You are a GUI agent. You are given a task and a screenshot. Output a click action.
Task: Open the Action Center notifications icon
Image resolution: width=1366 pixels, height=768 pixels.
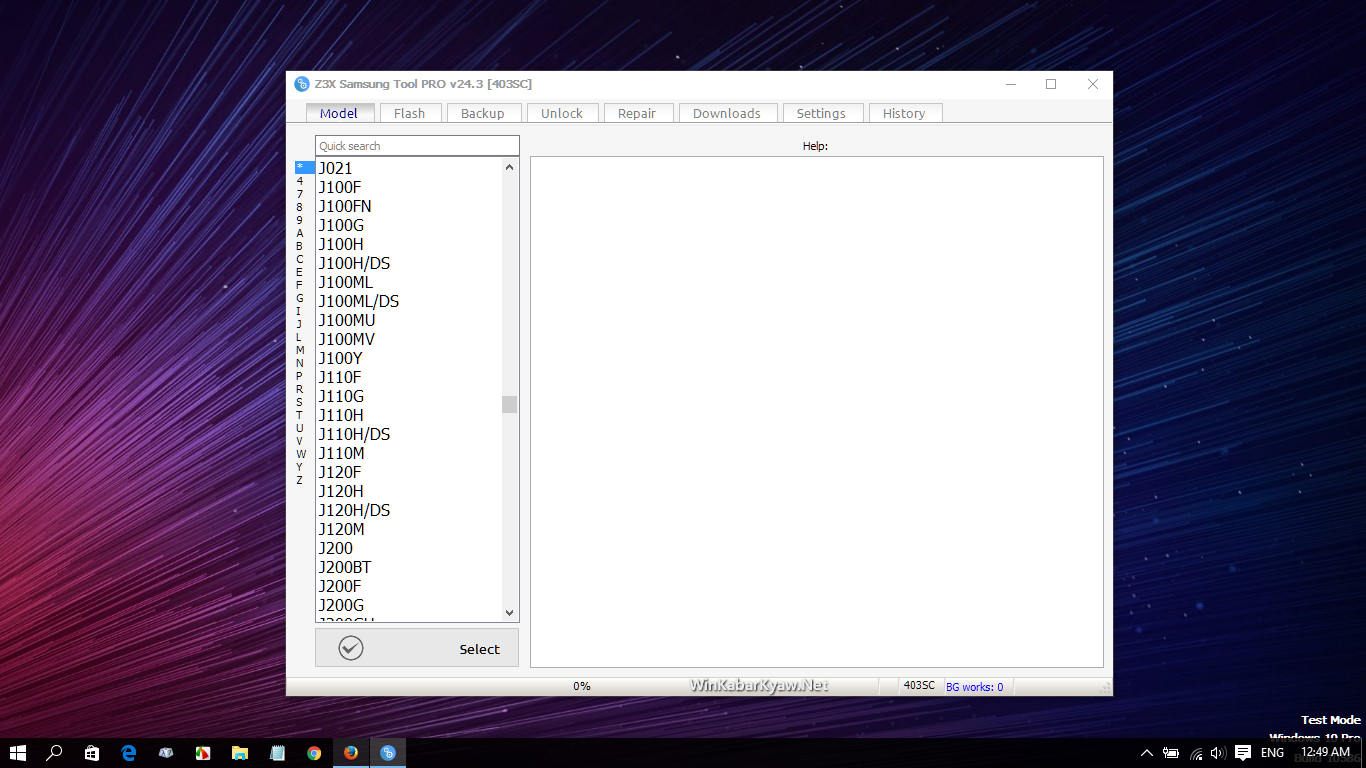(1243, 753)
